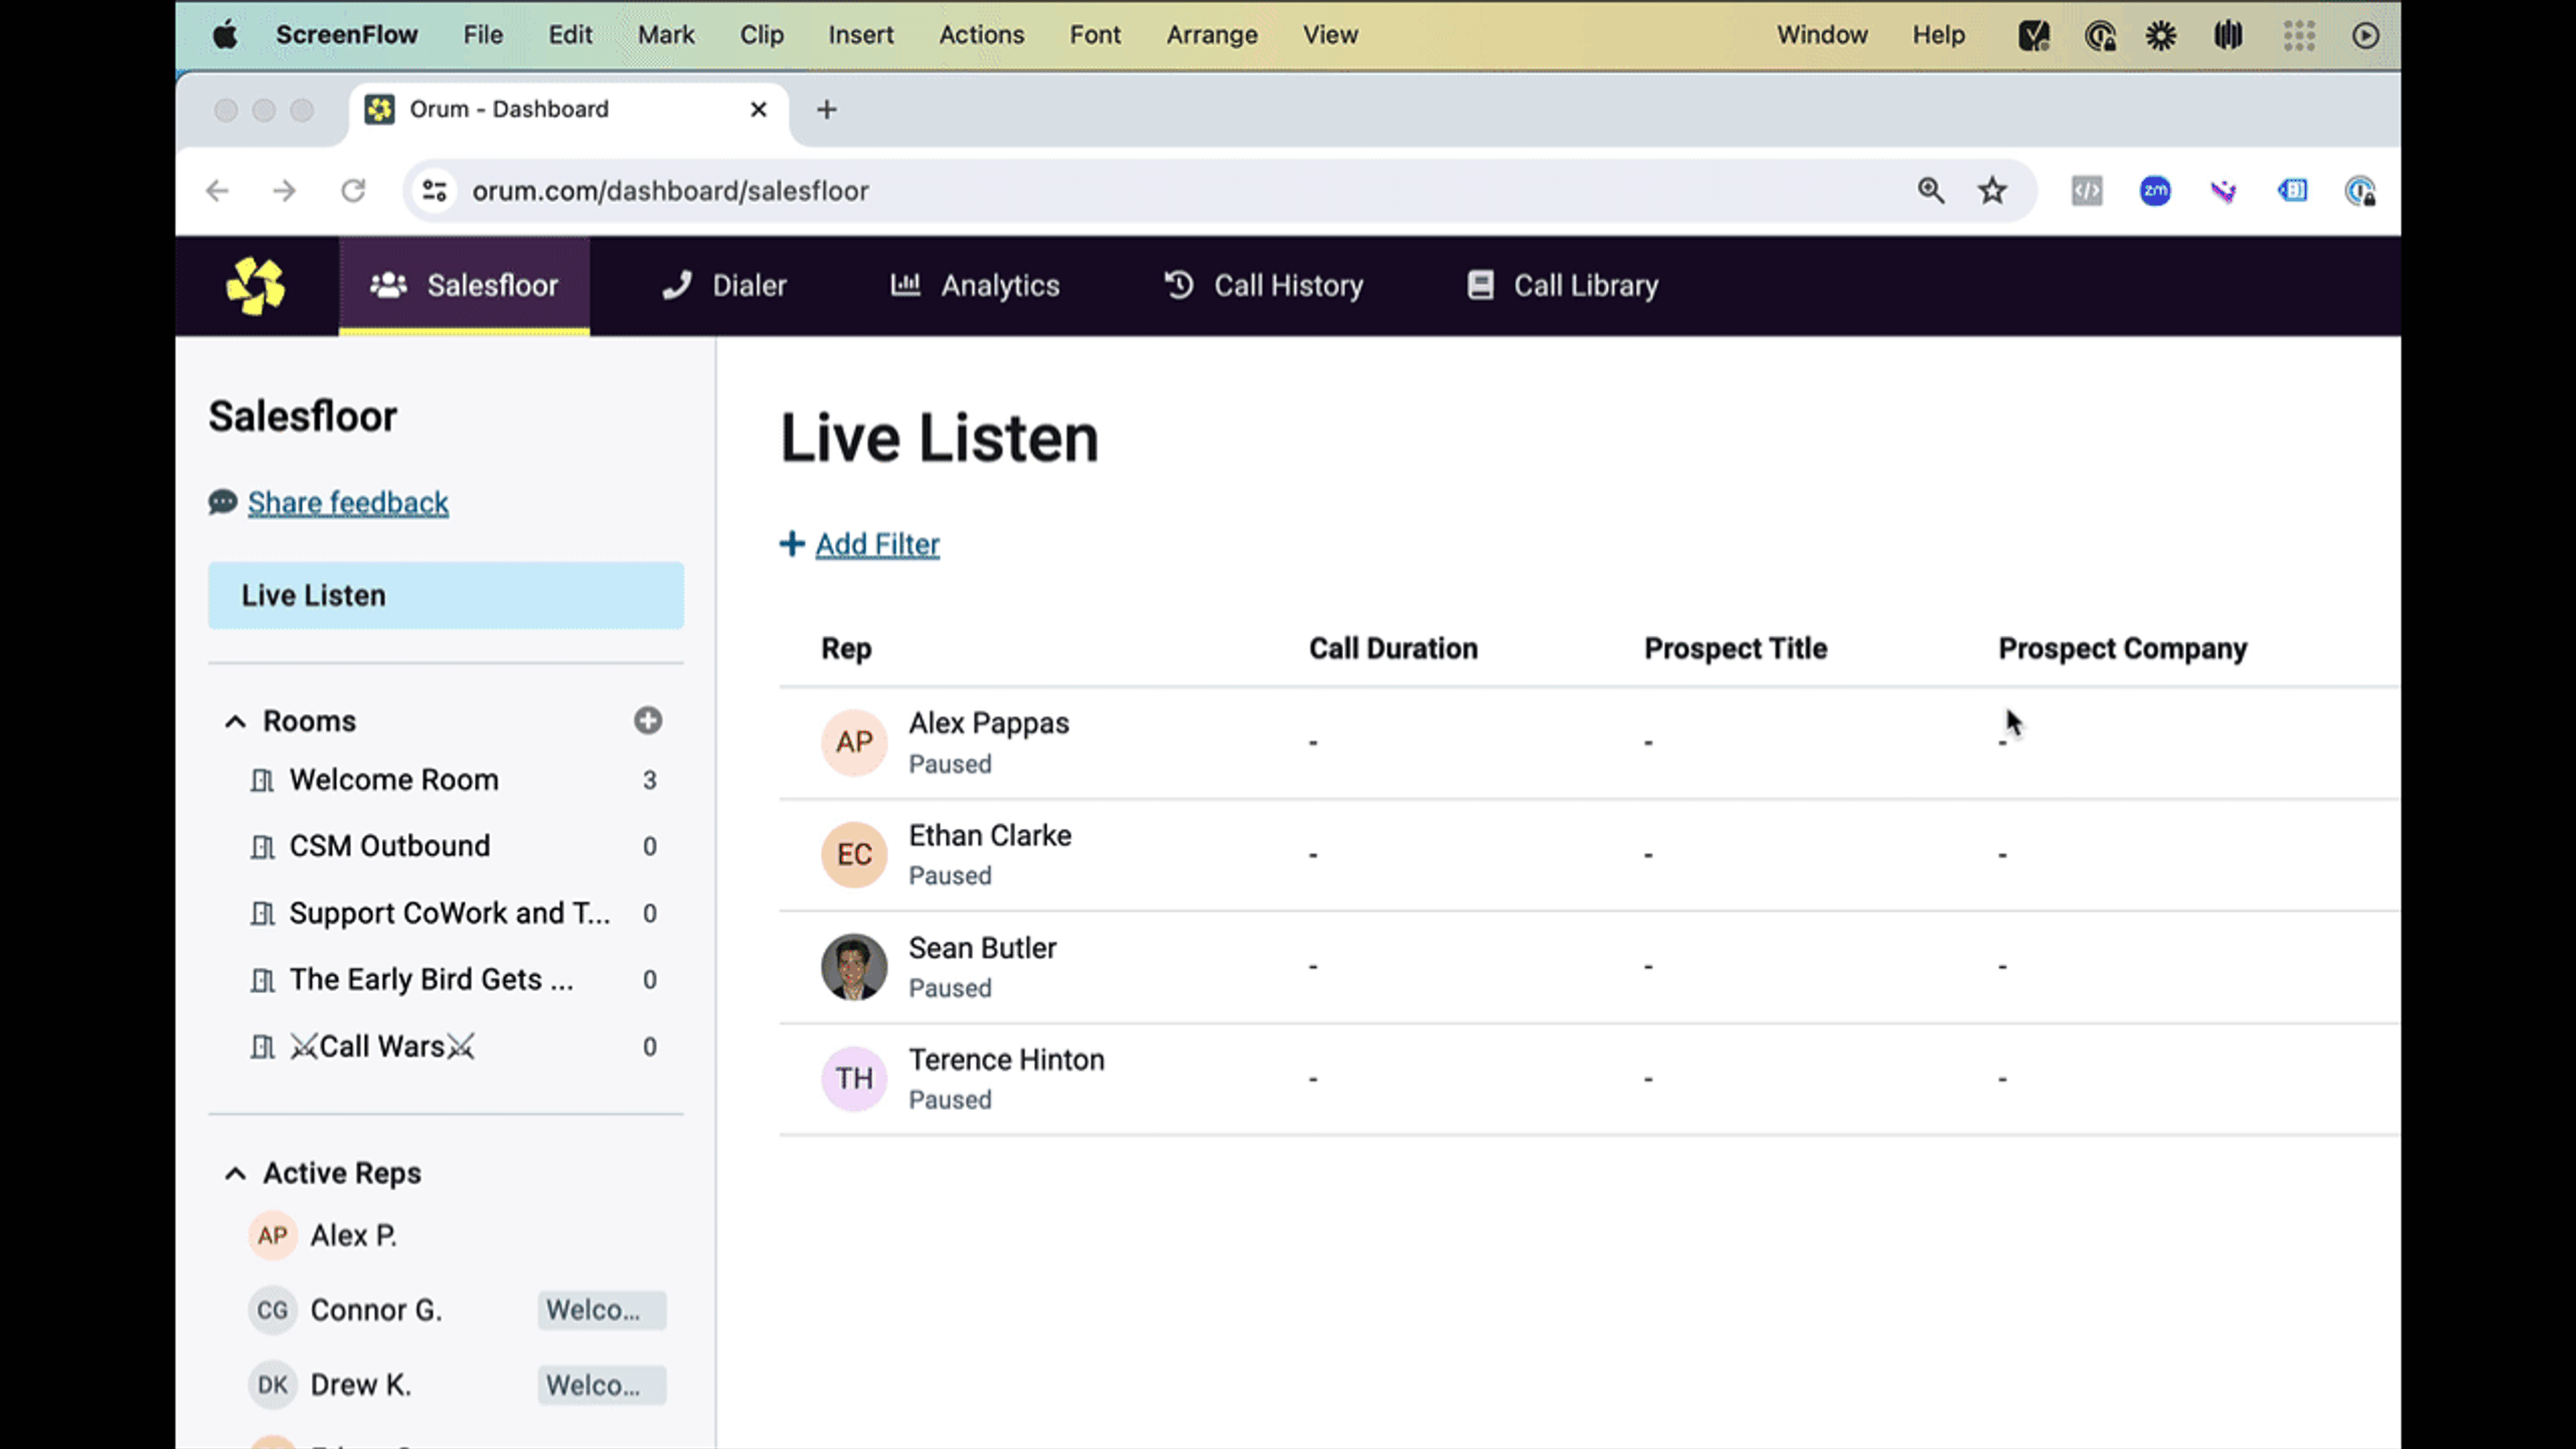Click Add Filter link
Image resolution: width=2576 pixels, height=1449 pixels.
(877, 544)
